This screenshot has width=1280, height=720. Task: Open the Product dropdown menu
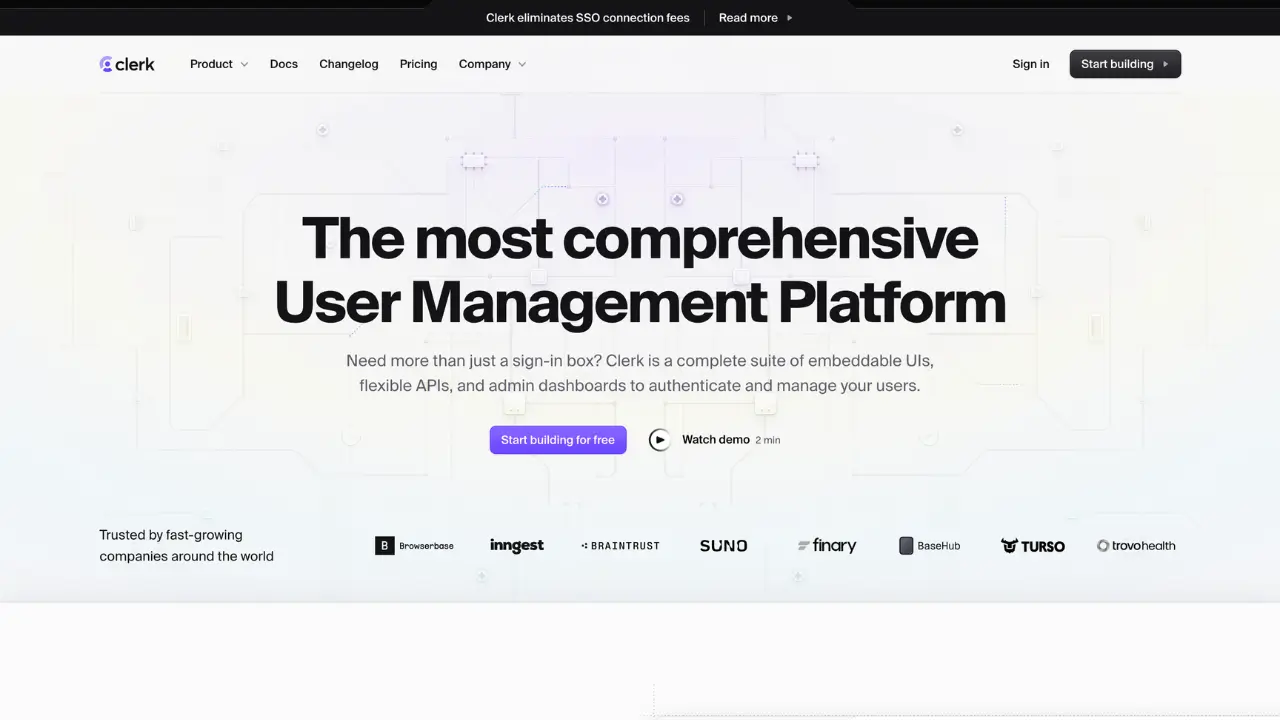point(219,64)
